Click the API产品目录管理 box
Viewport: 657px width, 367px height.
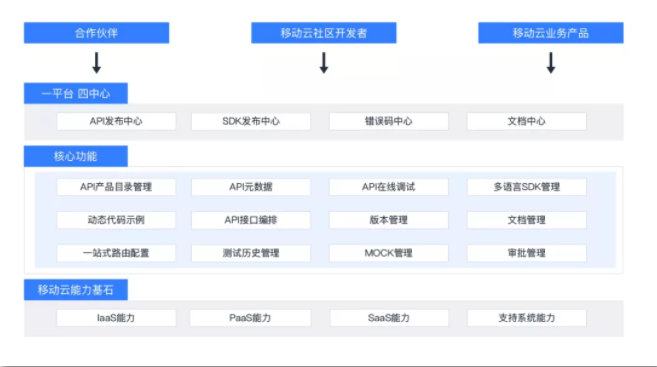116,187
